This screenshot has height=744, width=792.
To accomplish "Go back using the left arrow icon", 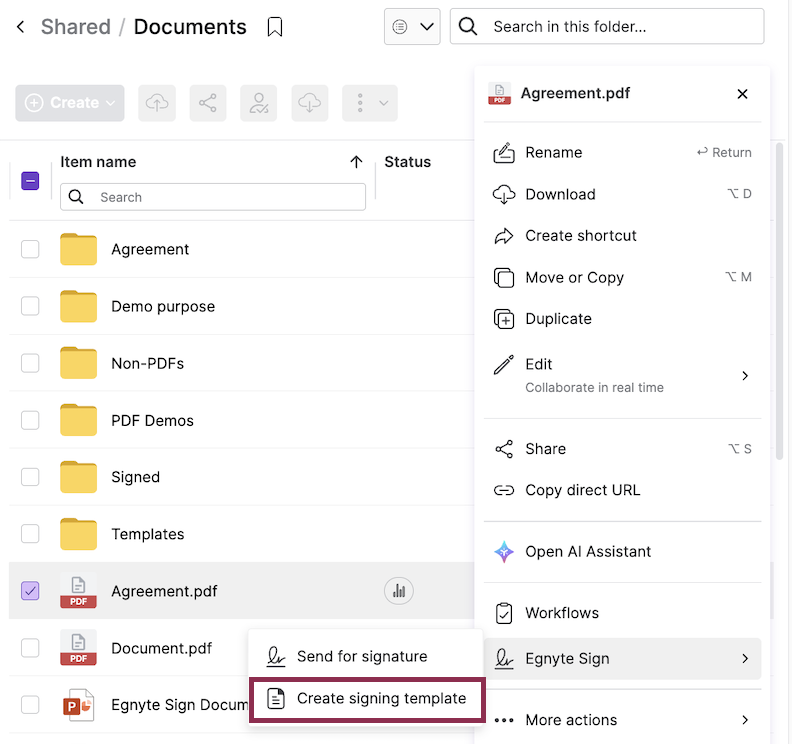I will pyautogui.click(x=21, y=27).
